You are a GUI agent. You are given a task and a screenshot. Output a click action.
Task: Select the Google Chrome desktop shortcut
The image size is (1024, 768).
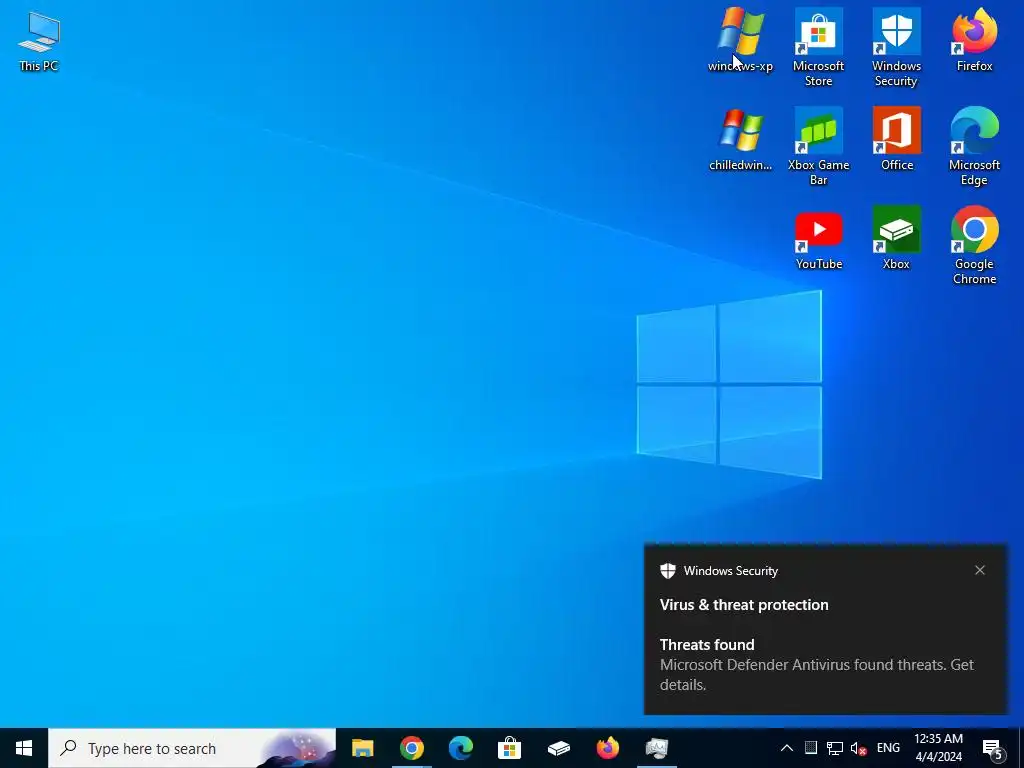(974, 246)
